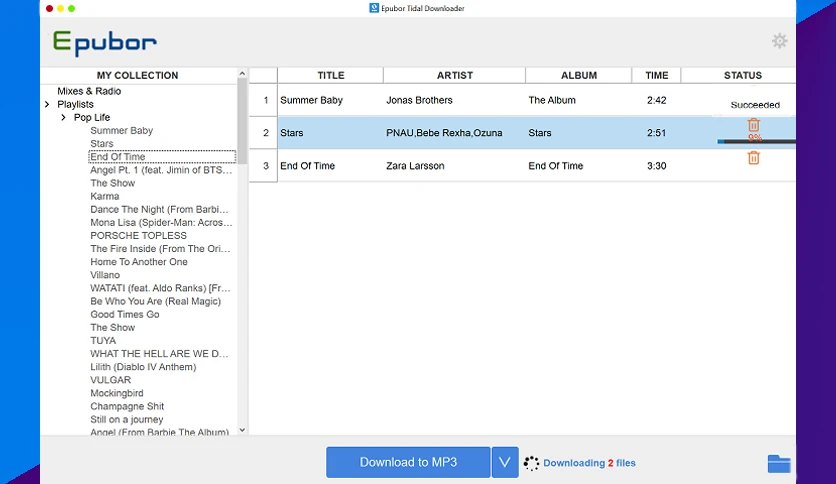The image size is (836, 484).
Task: Select Karma in the collection list
Action: click(104, 196)
